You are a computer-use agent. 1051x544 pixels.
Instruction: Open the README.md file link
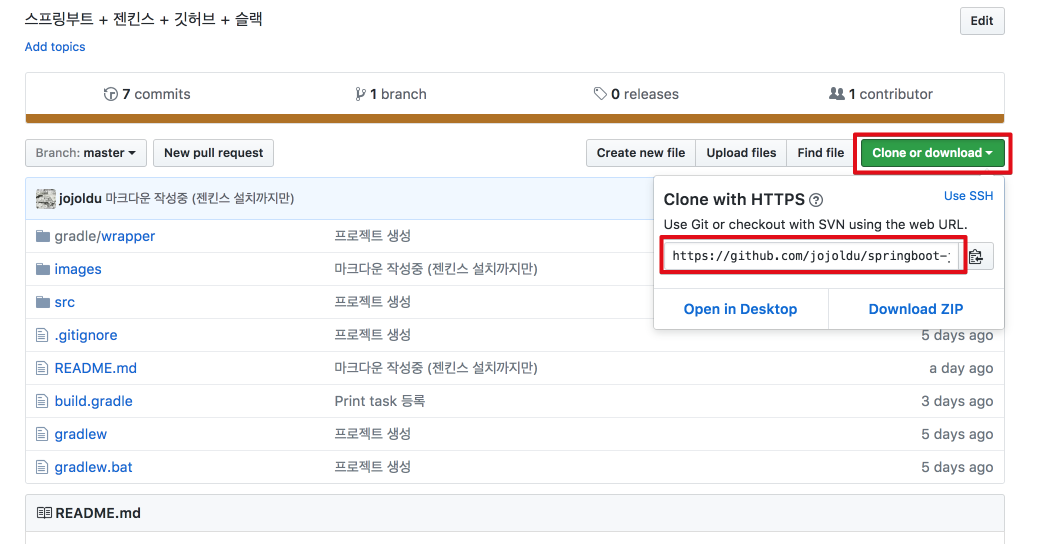(x=96, y=368)
